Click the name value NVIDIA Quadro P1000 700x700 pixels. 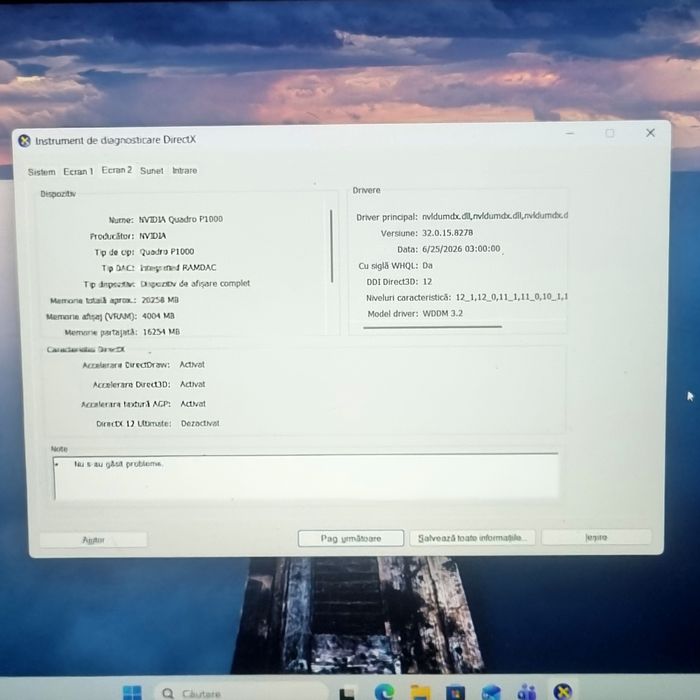coord(181,219)
